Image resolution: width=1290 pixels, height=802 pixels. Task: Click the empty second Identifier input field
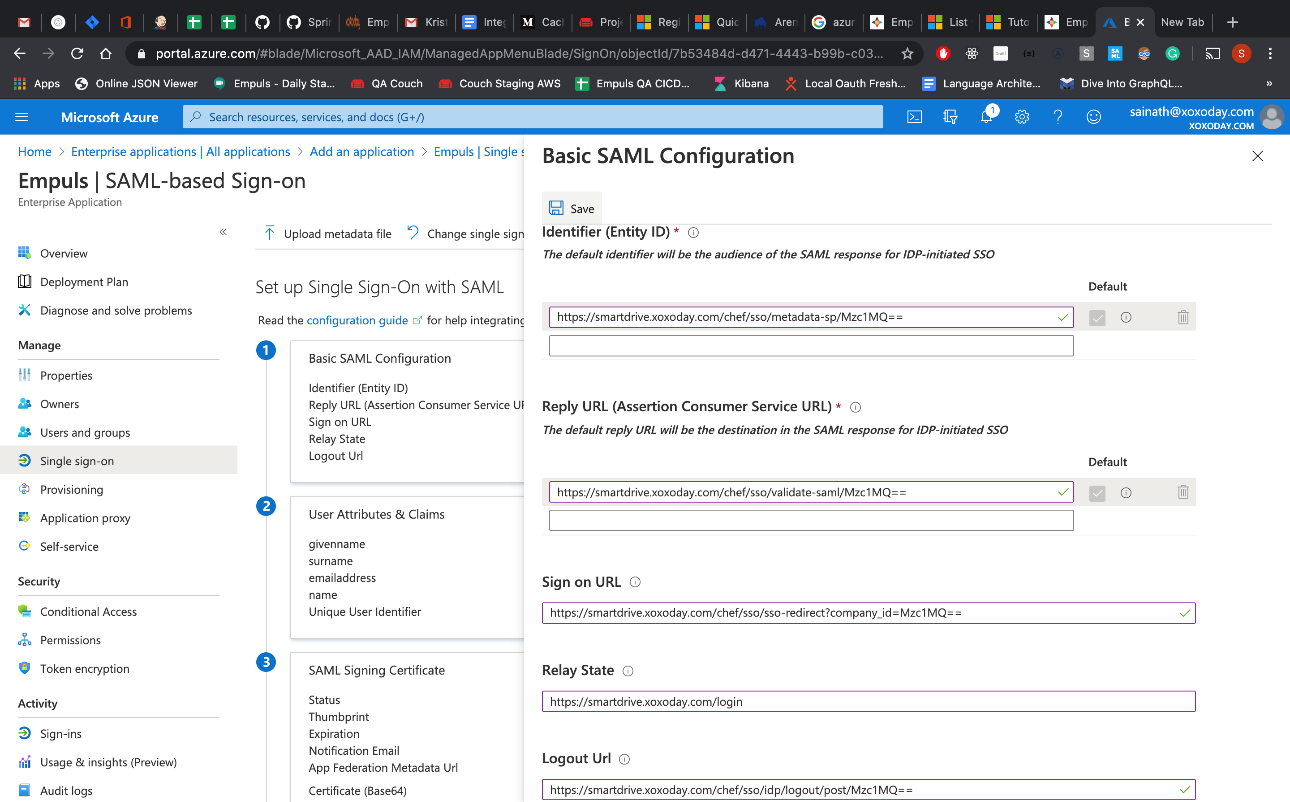(811, 345)
